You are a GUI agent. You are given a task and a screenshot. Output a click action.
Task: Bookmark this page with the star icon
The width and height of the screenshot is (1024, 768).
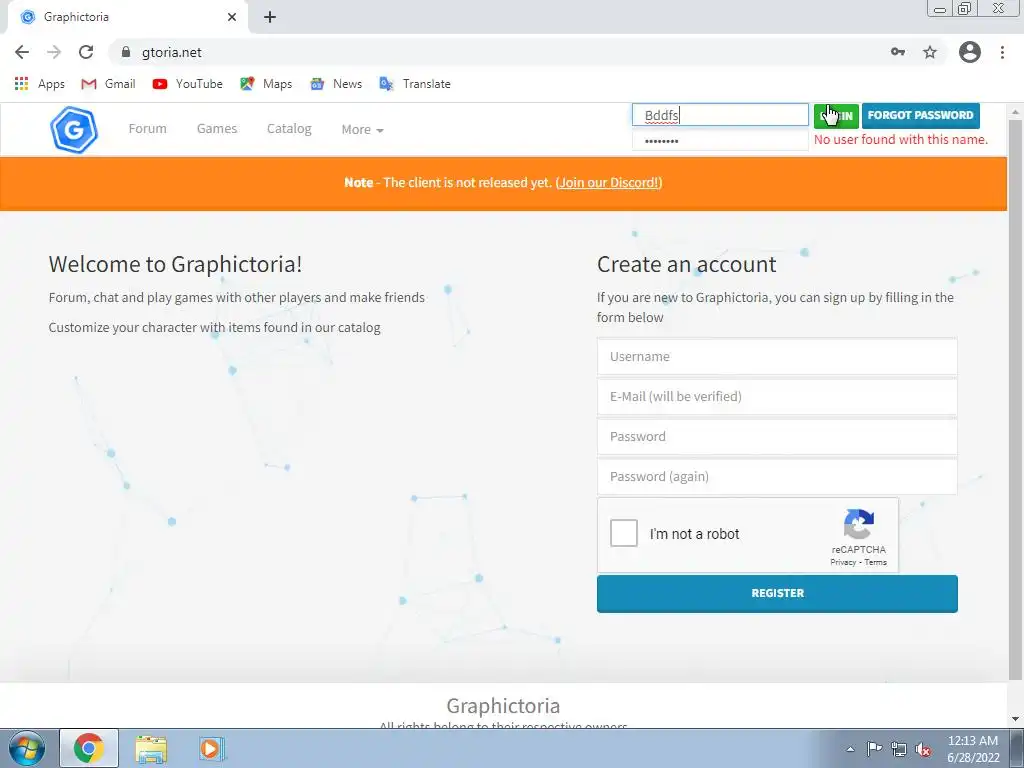930,52
